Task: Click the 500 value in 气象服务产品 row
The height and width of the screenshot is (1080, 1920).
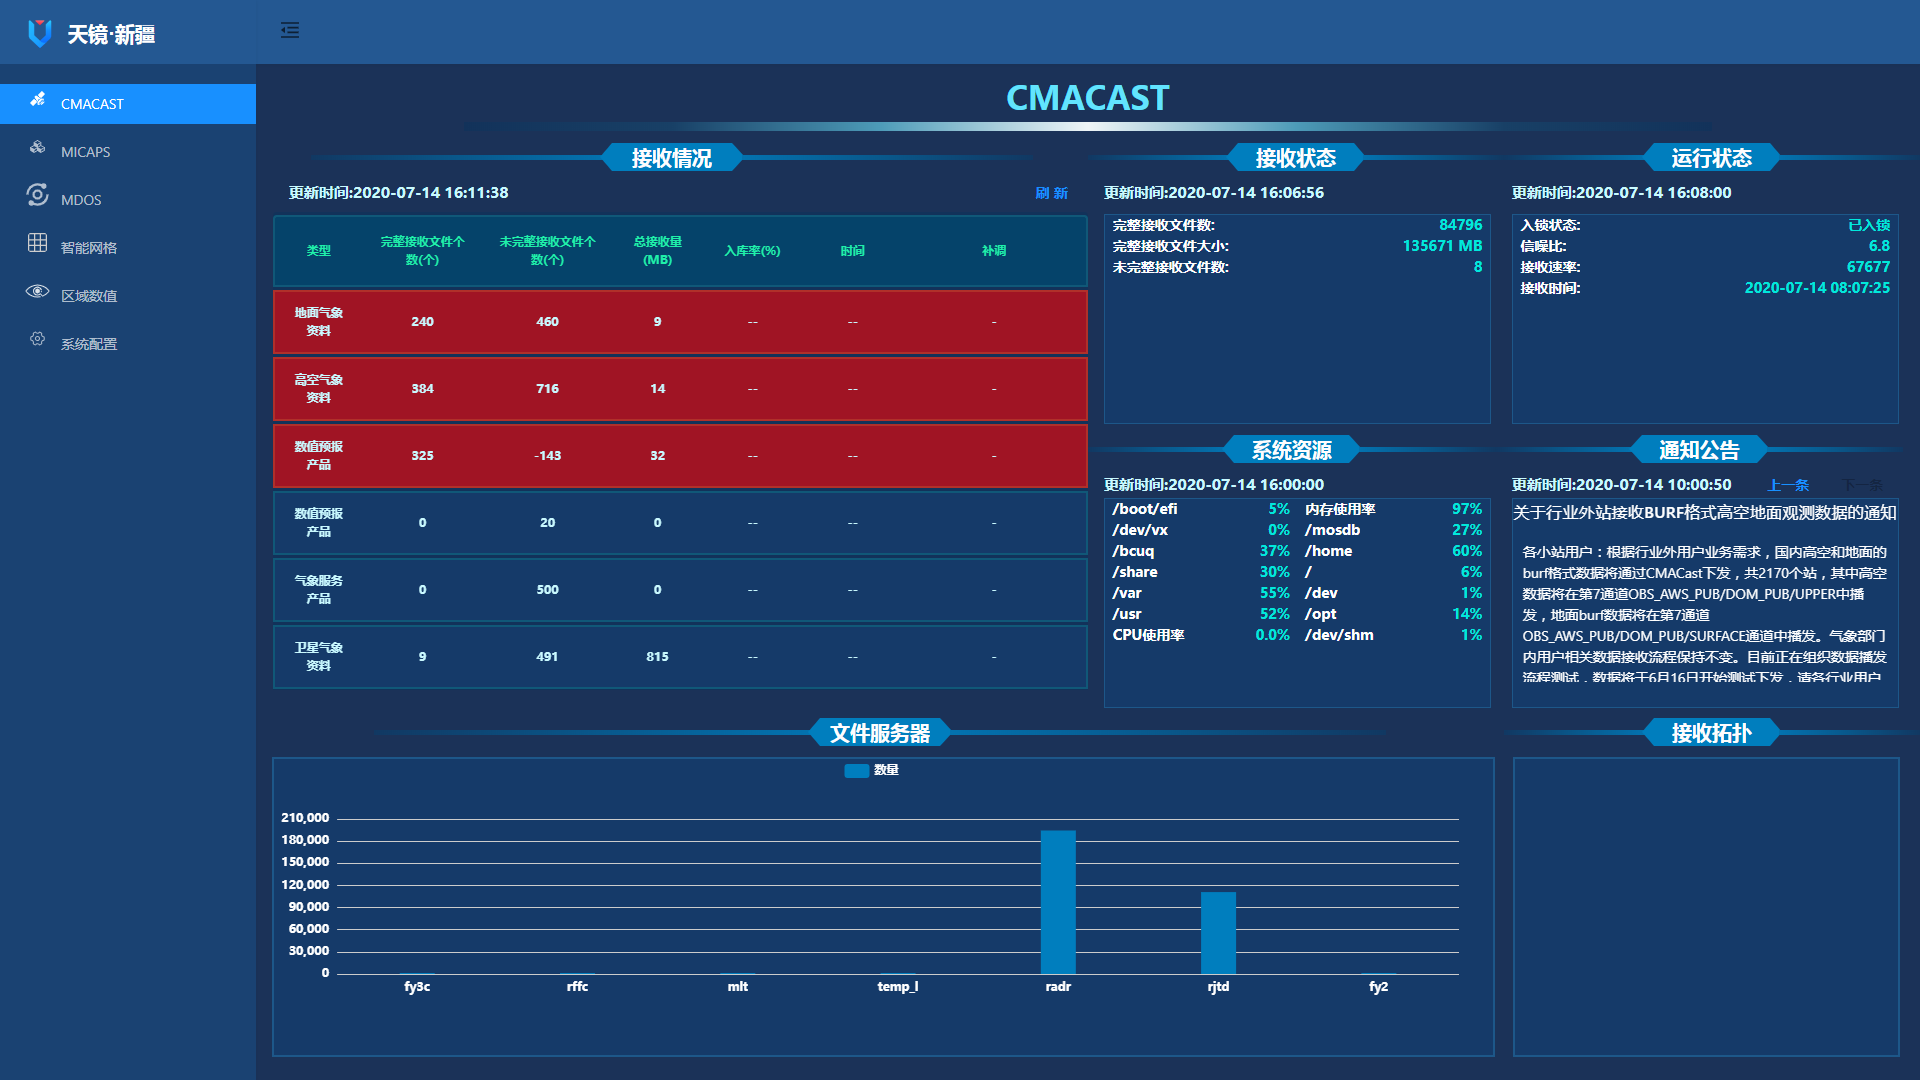Action: 547,590
